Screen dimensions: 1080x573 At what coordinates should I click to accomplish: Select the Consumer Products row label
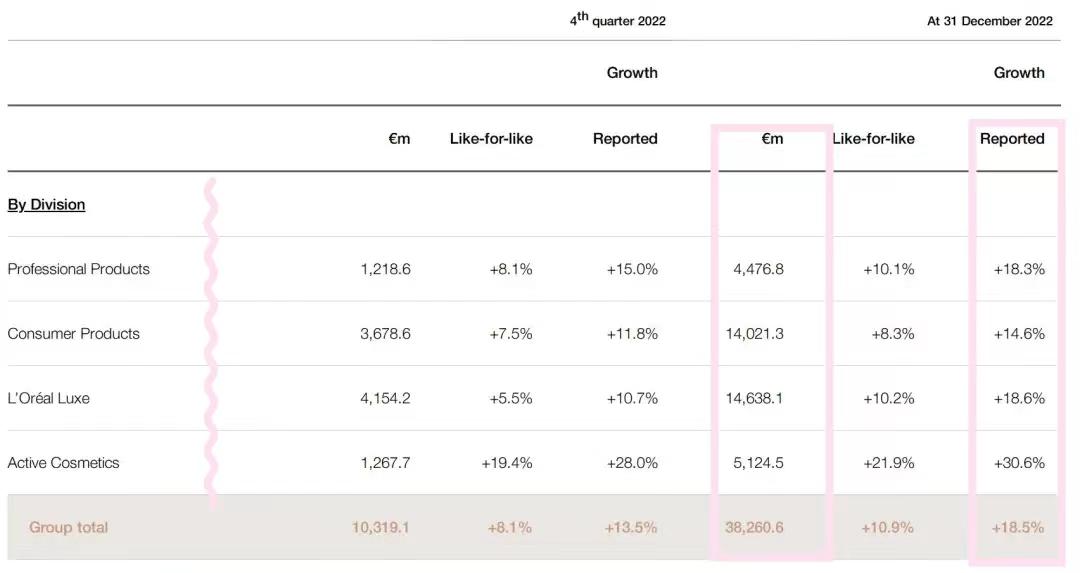click(x=73, y=334)
